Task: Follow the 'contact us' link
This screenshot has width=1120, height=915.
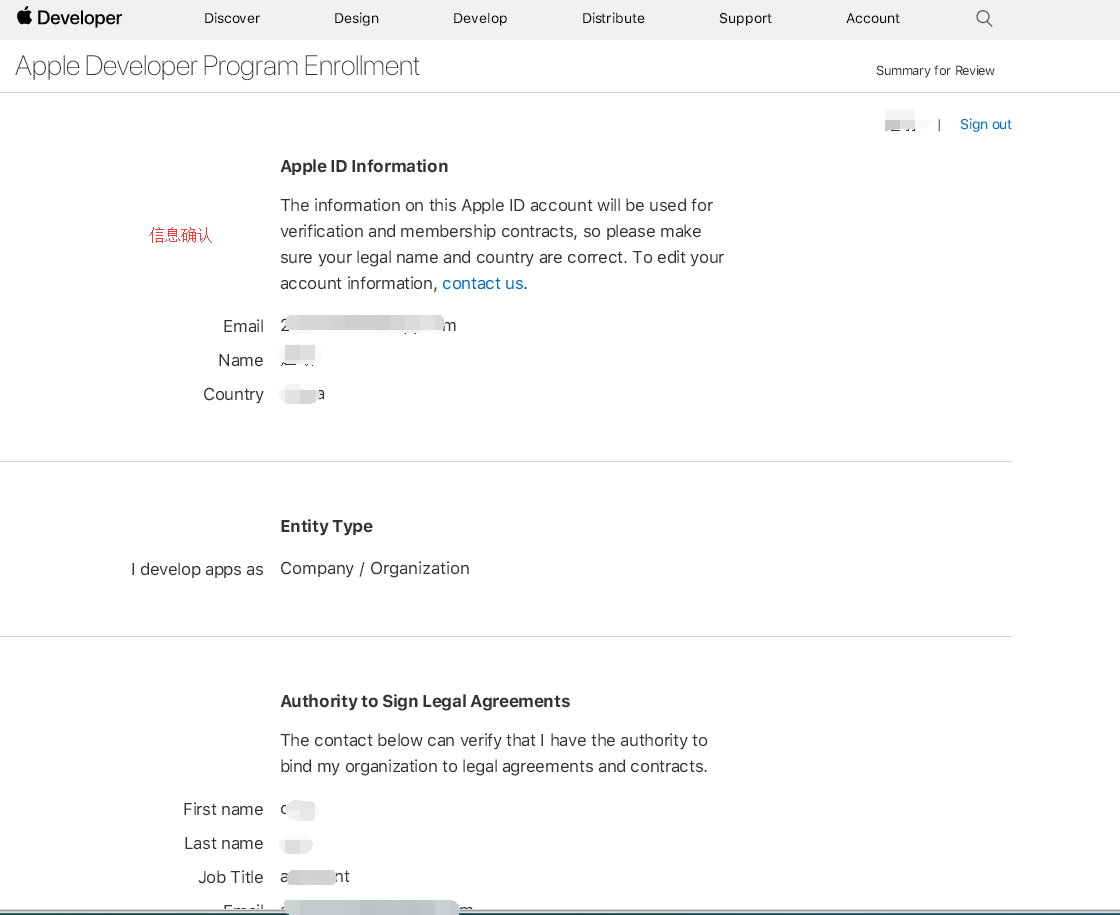Action: click(x=482, y=283)
